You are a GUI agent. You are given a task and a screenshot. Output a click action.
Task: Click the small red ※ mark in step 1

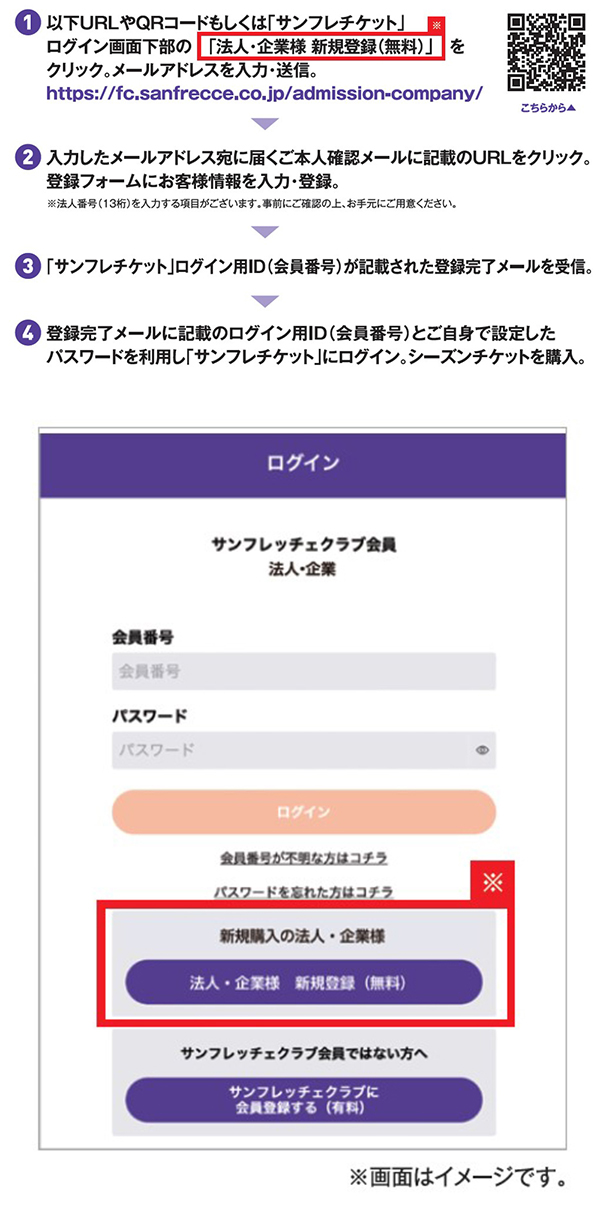435,24
